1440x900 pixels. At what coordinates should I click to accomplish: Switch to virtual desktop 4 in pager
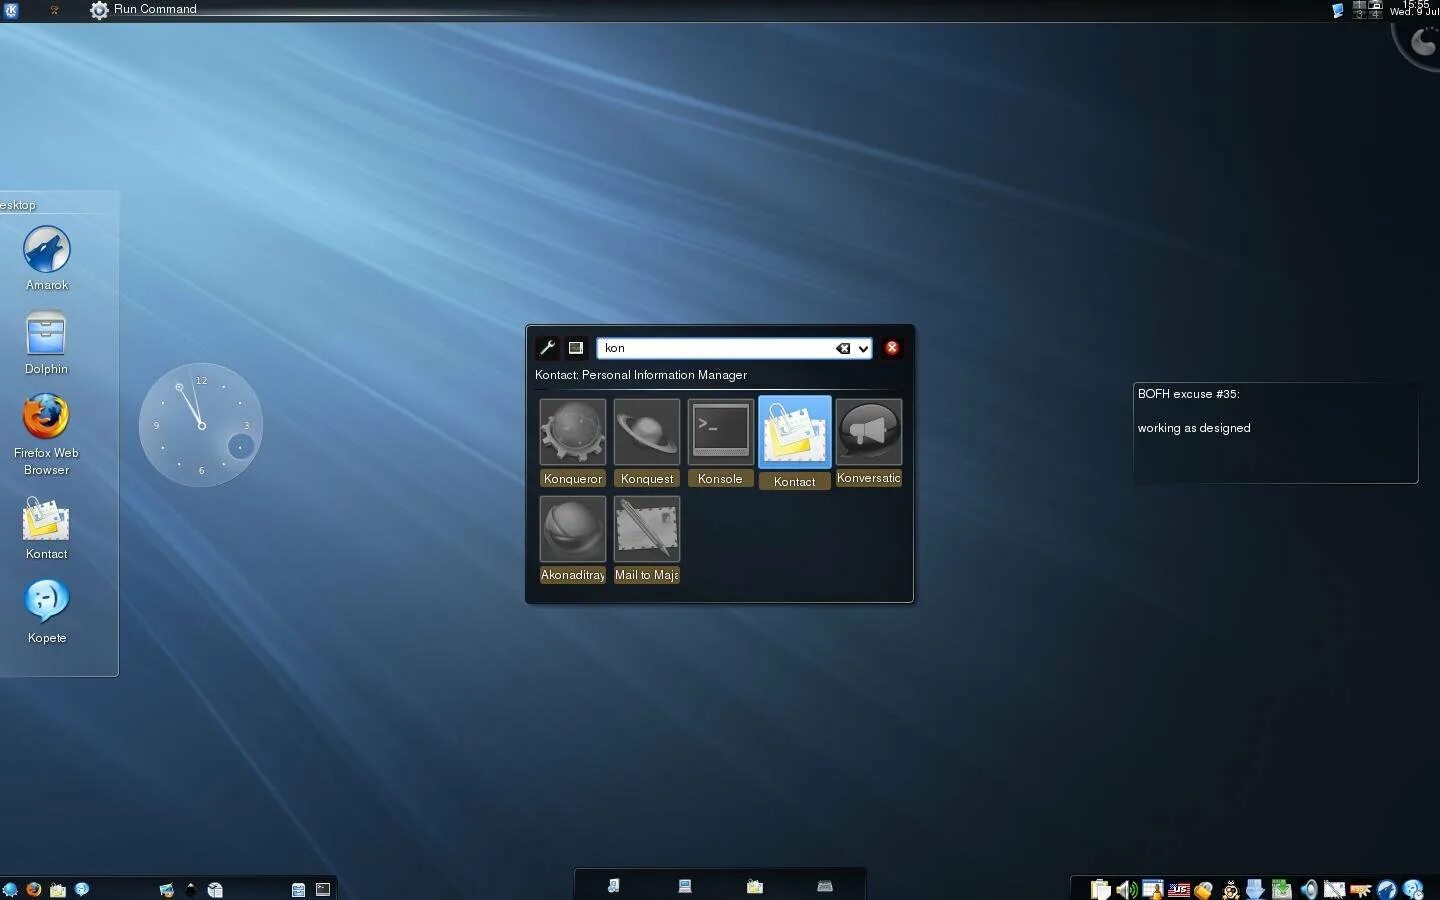pyautogui.click(x=1375, y=14)
